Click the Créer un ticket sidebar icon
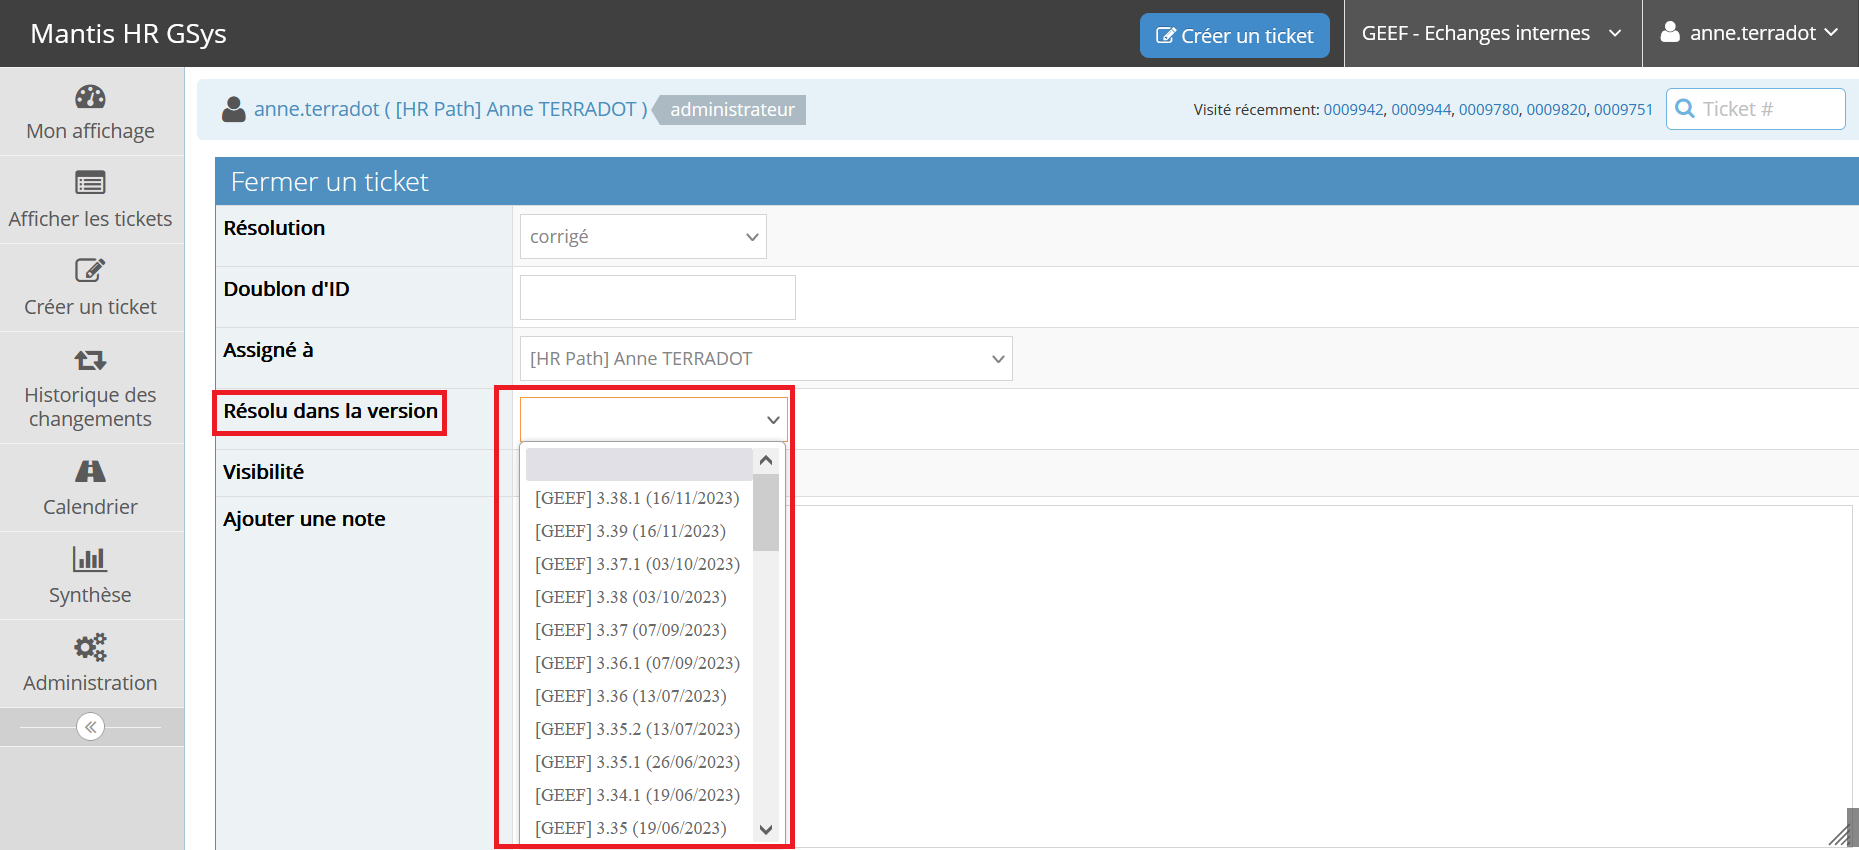The image size is (1859, 850). tap(90, 271)
